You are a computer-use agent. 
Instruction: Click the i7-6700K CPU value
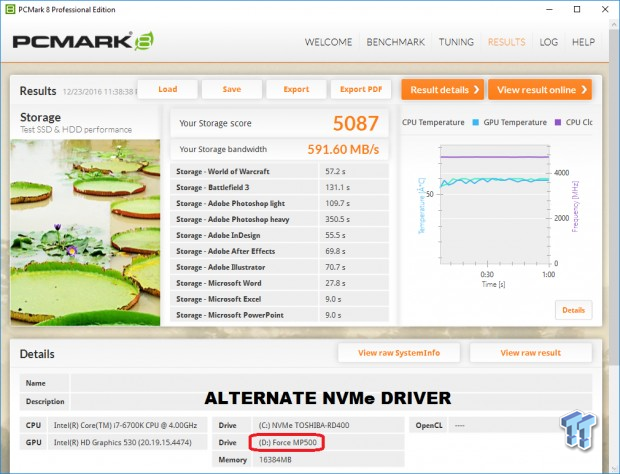click(125, 425)
